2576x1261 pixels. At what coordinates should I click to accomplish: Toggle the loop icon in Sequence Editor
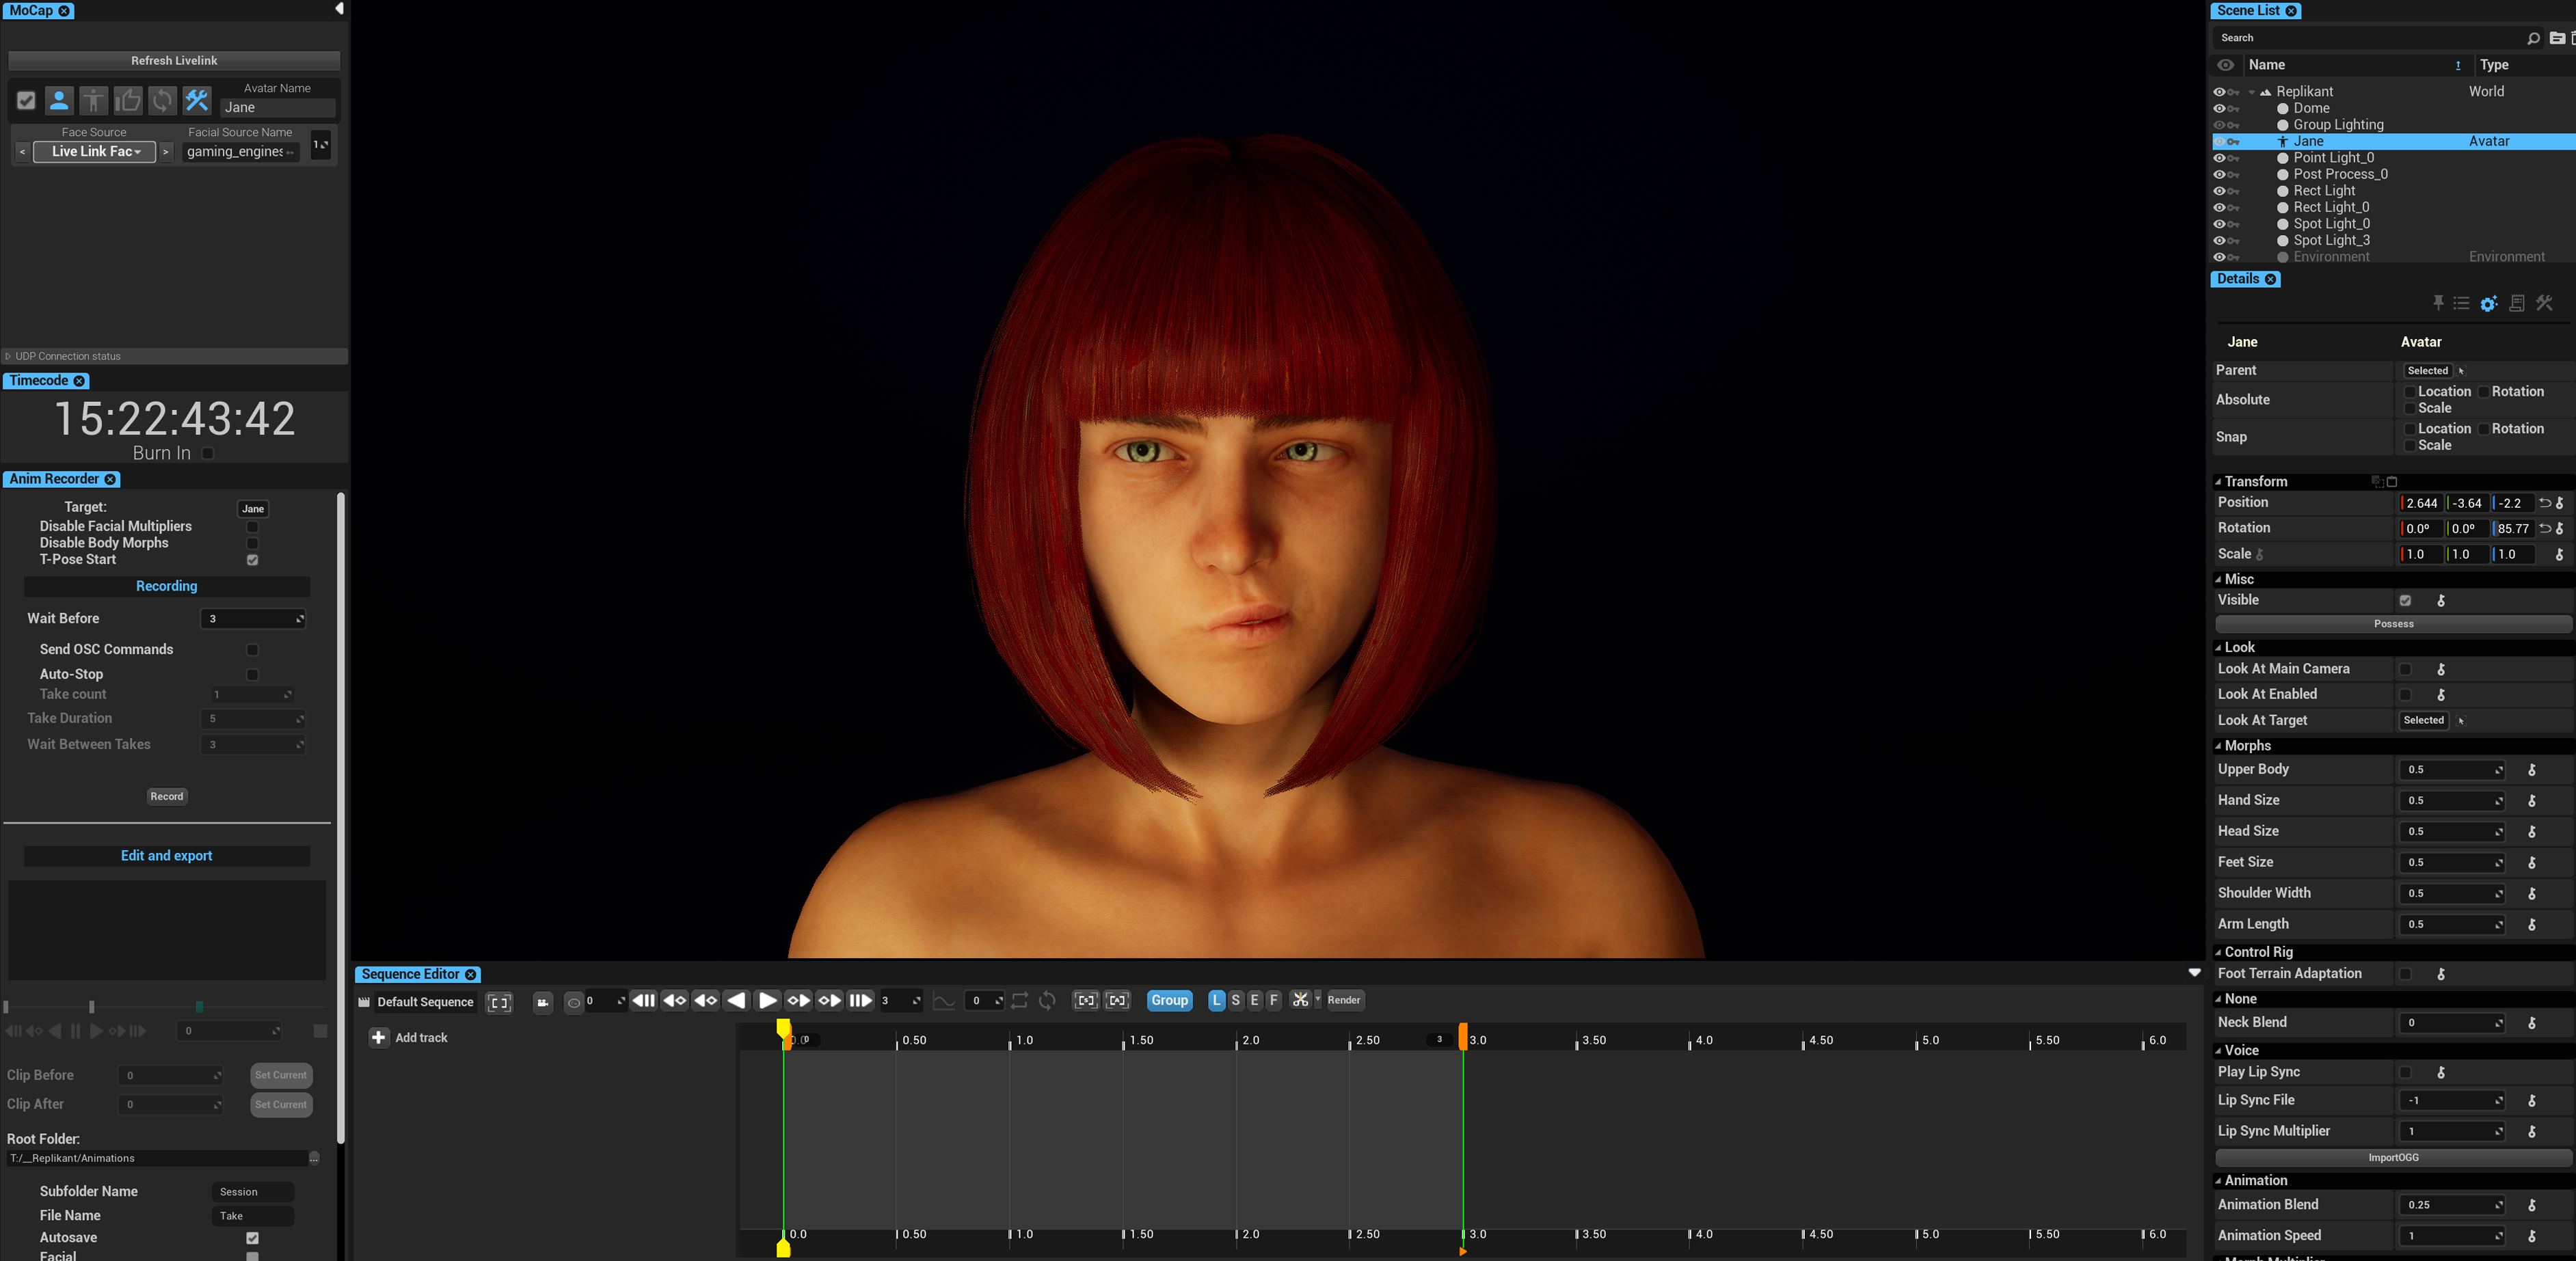[x=1019, y=1000]
